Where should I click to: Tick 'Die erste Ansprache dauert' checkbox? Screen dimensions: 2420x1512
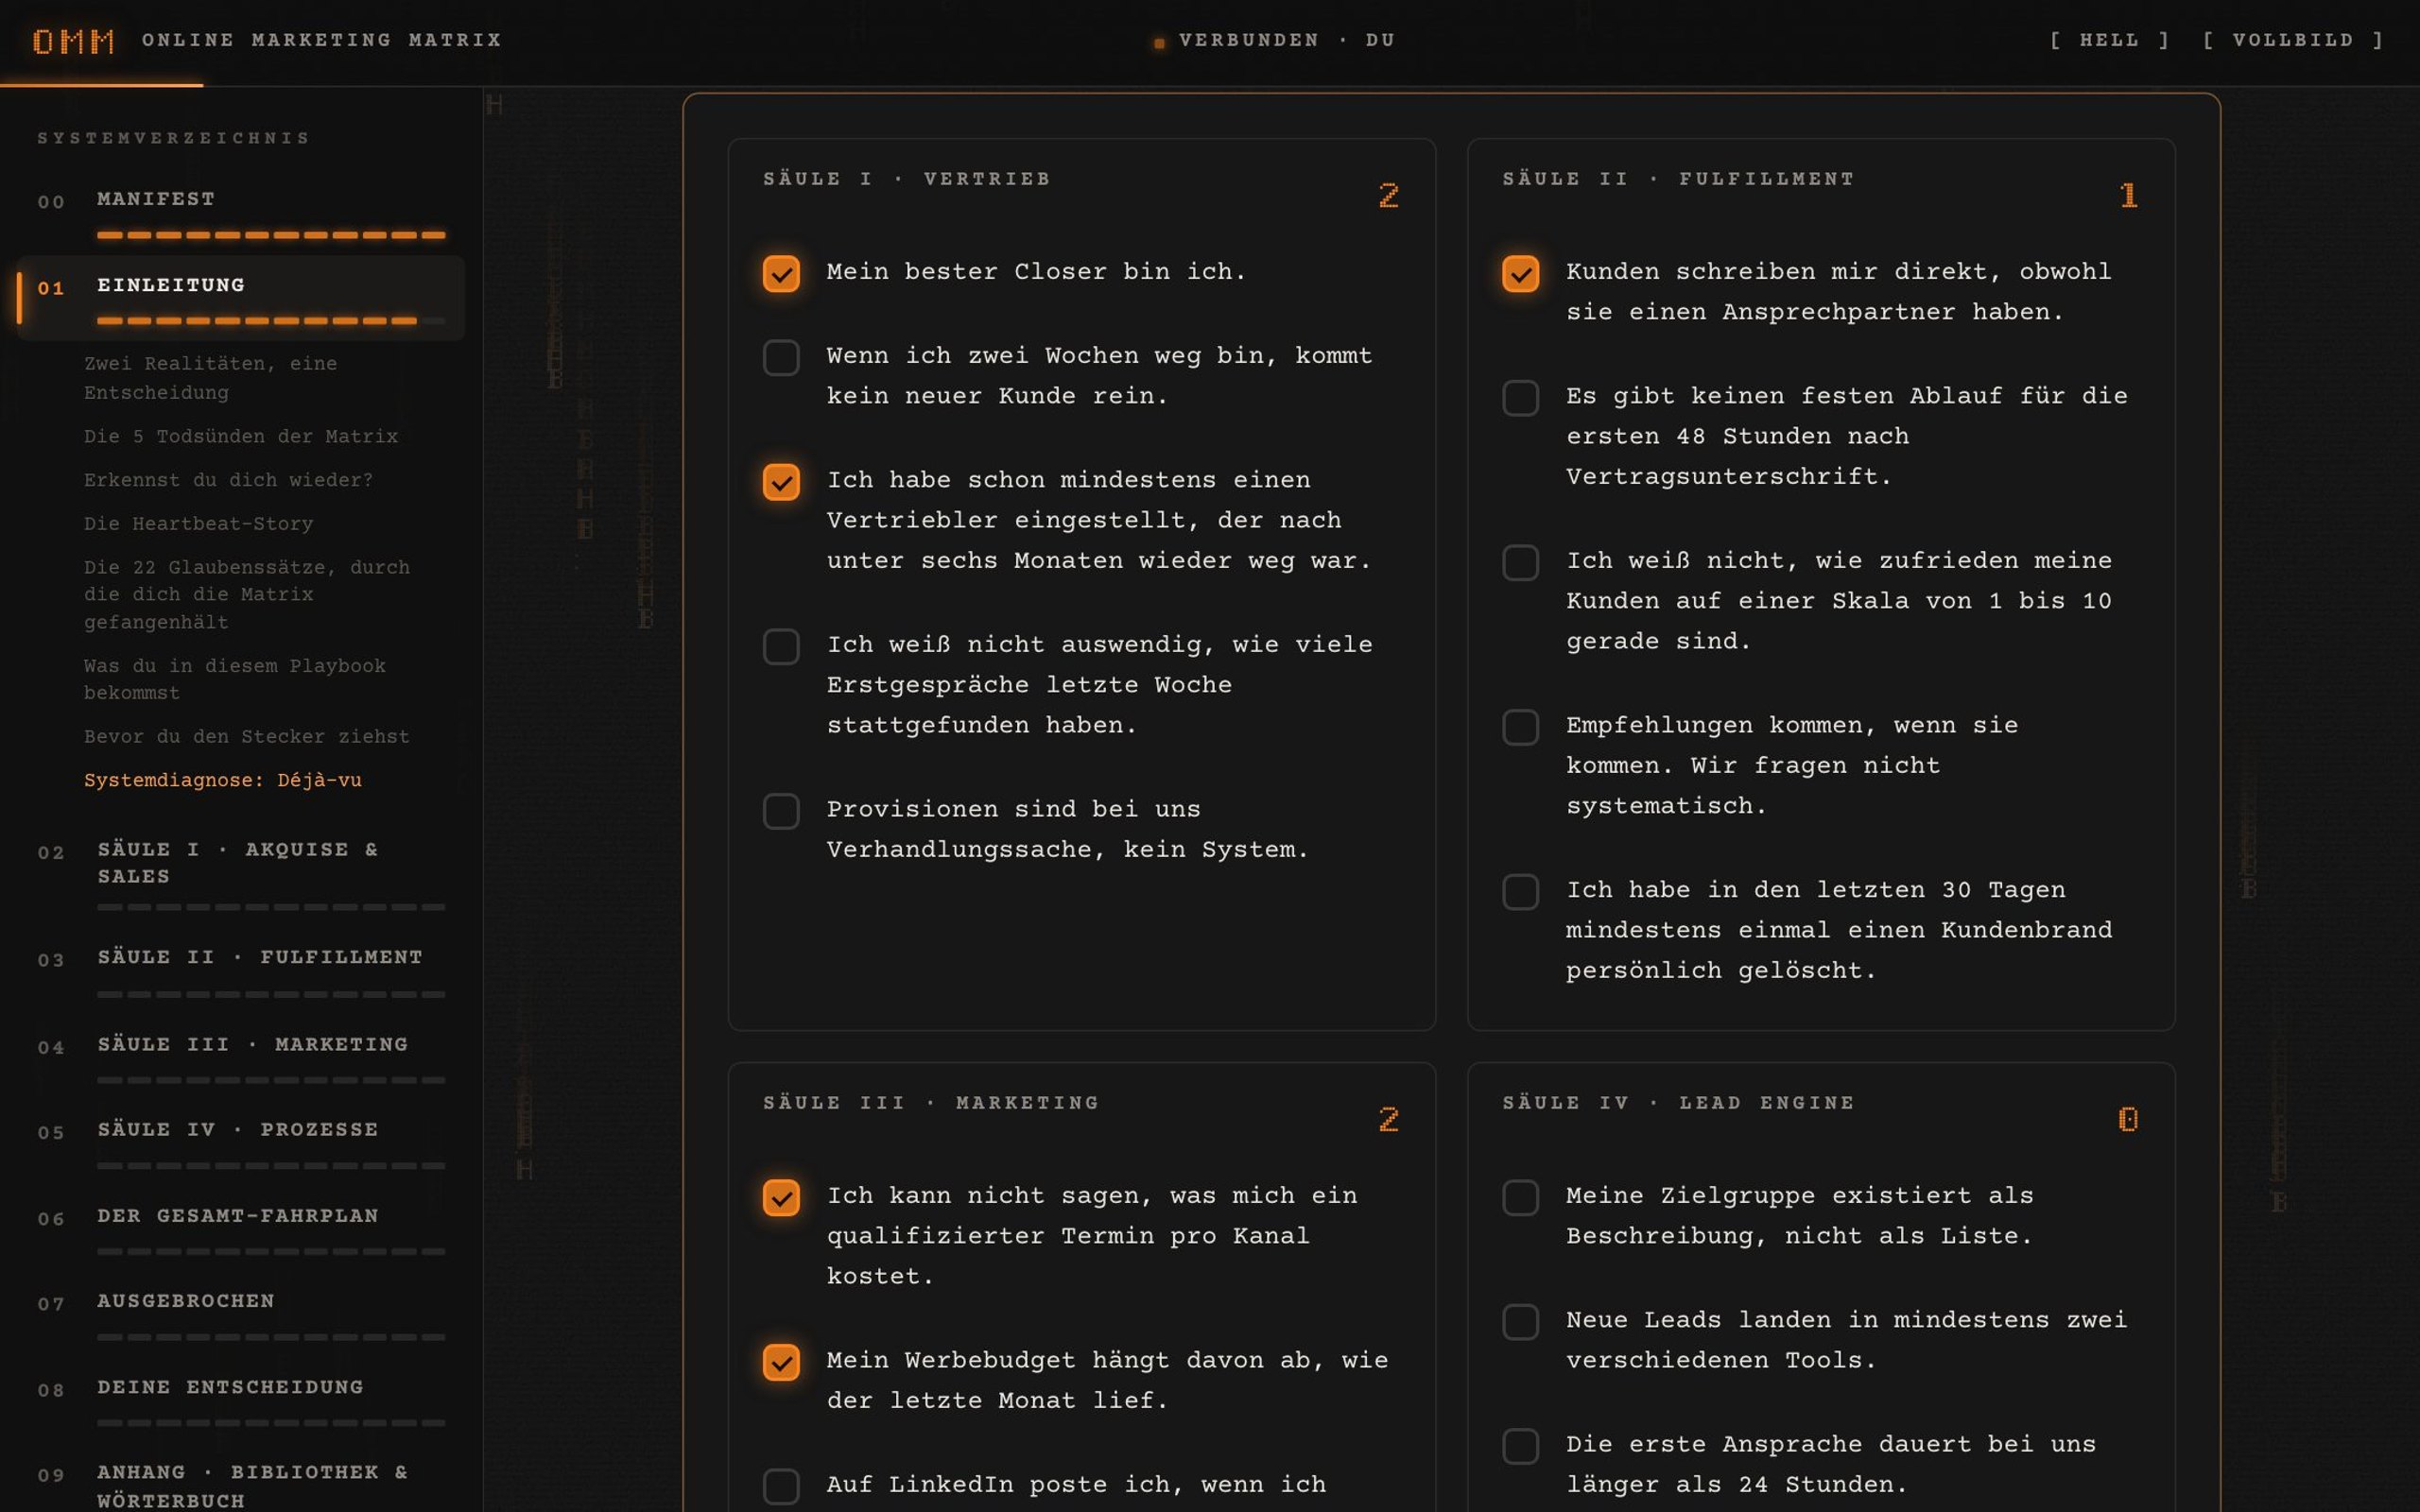pos(1520,1446)
